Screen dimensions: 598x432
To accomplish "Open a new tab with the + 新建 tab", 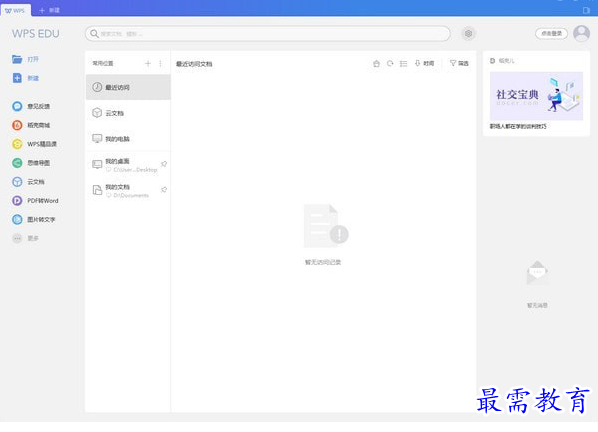I will [50, 10].
